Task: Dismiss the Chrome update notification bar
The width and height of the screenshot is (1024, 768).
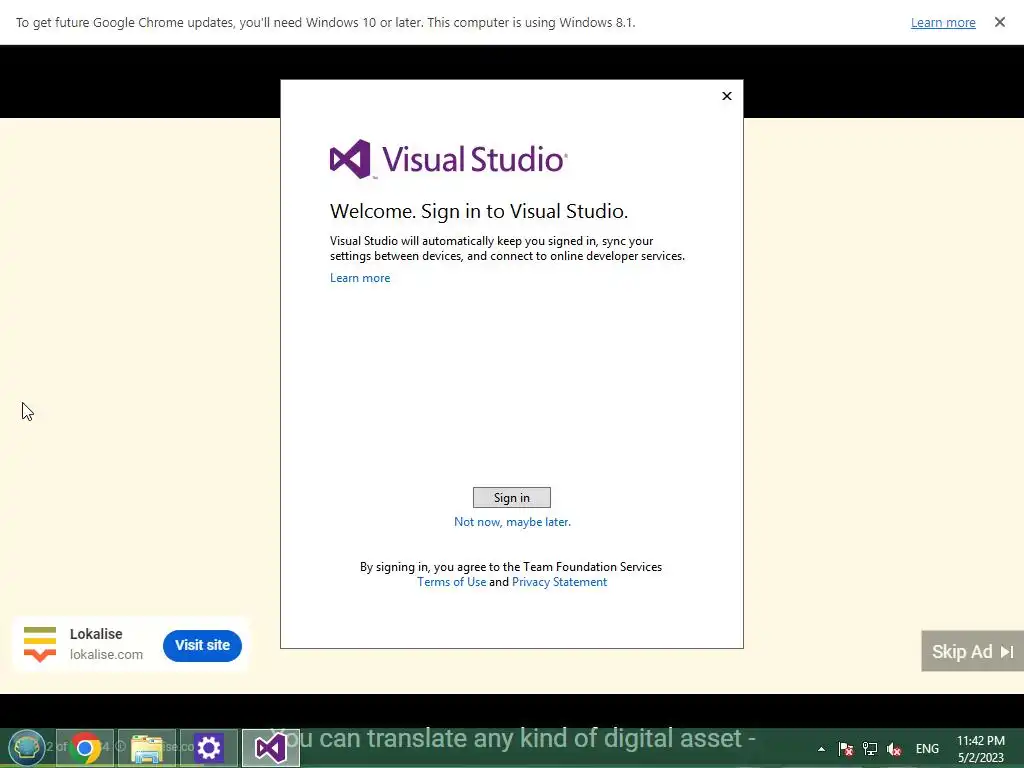Action: pyautogui.click(x=1000, y=22)
